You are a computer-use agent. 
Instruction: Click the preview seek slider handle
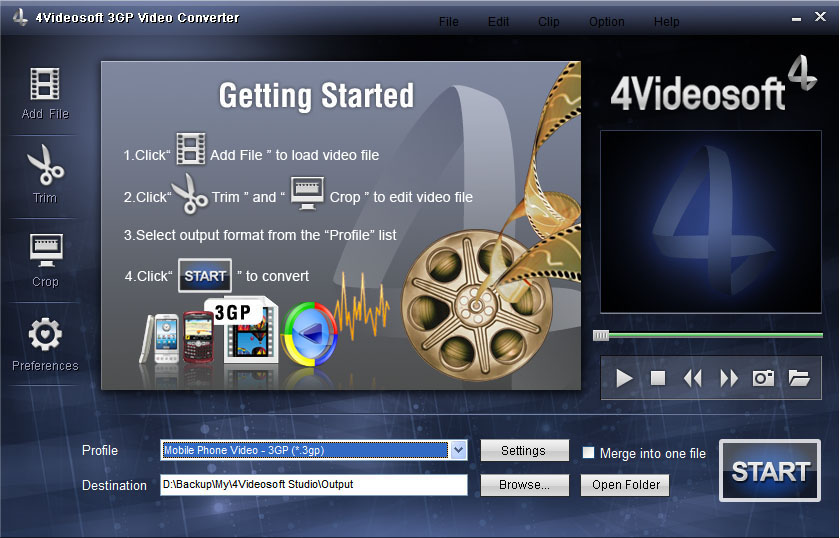pos(601,335)
